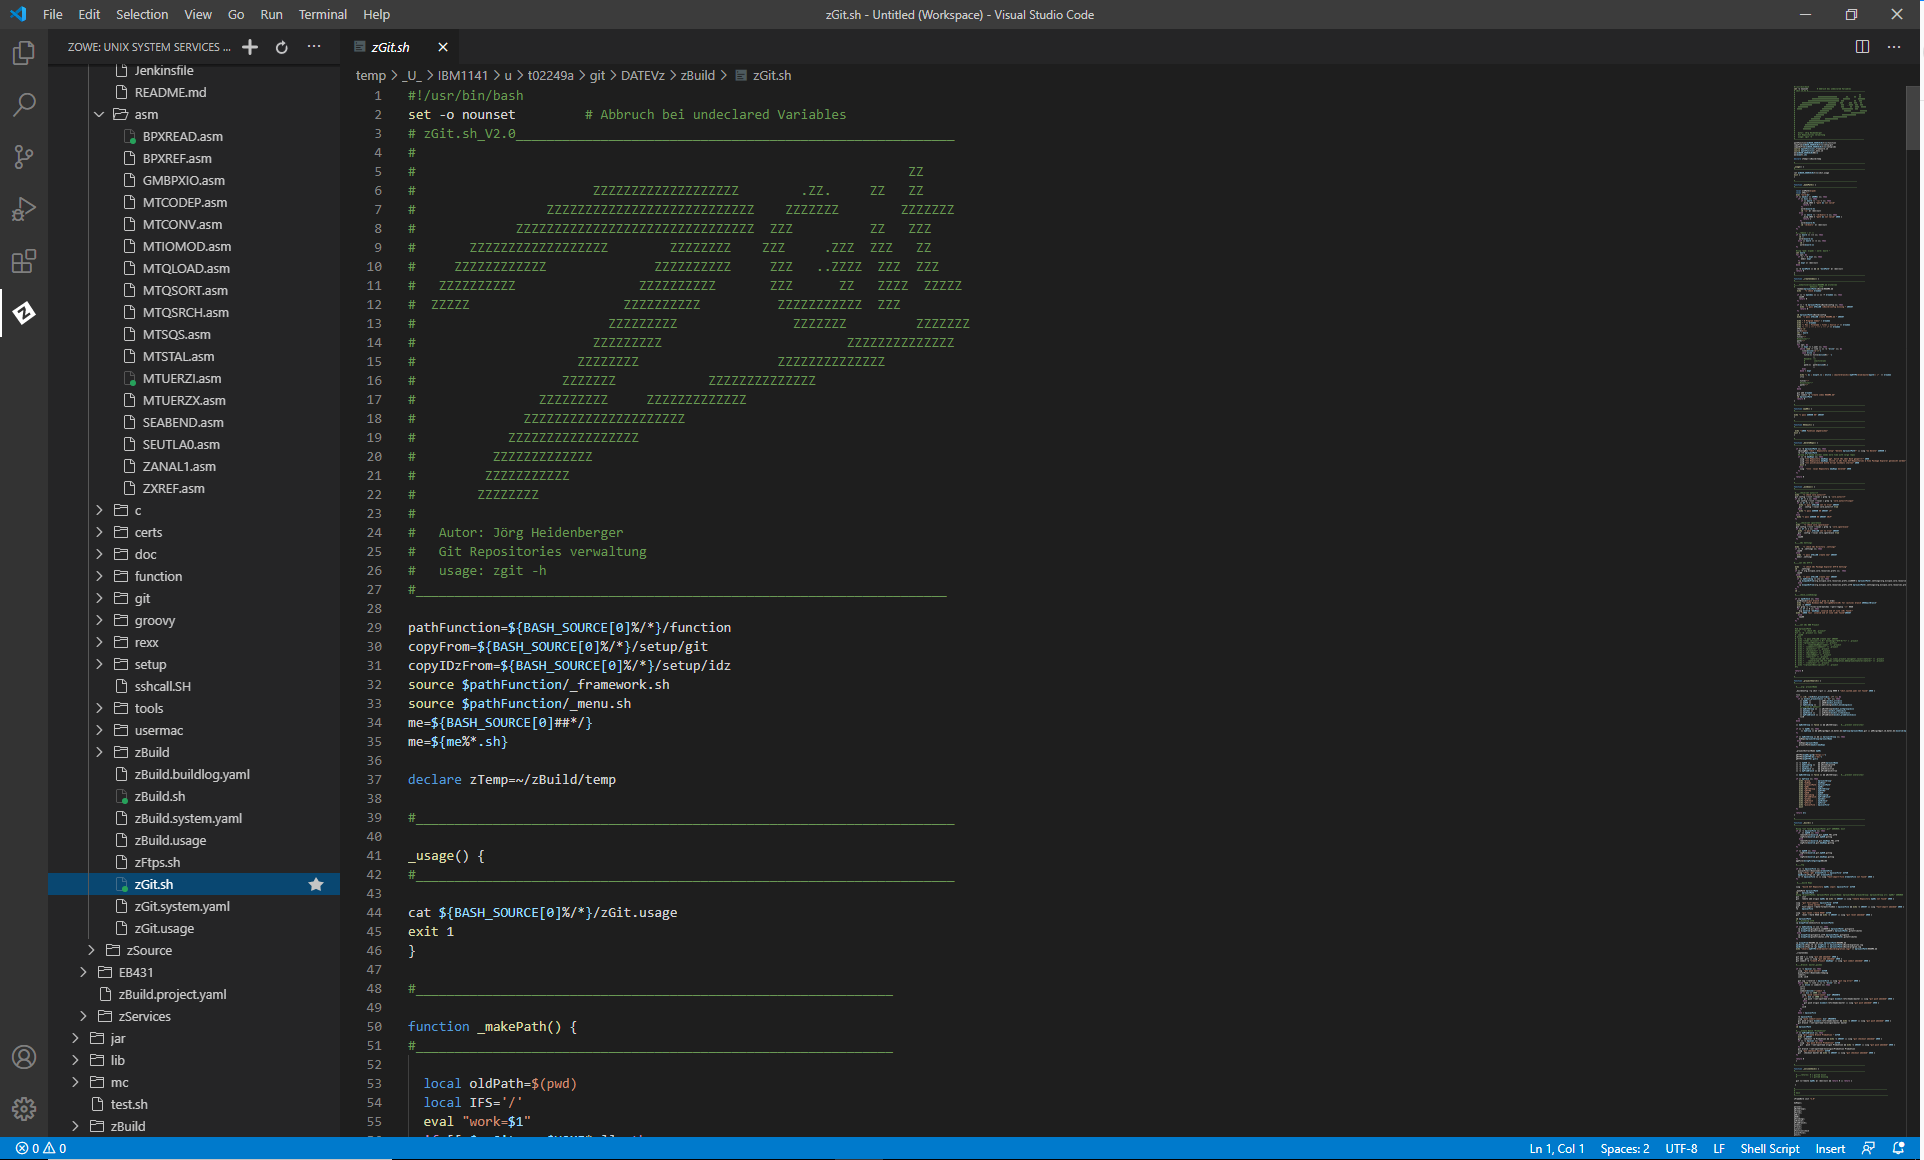
Task: Click the minimap scrollbar slider
Action: point(1912,118)
